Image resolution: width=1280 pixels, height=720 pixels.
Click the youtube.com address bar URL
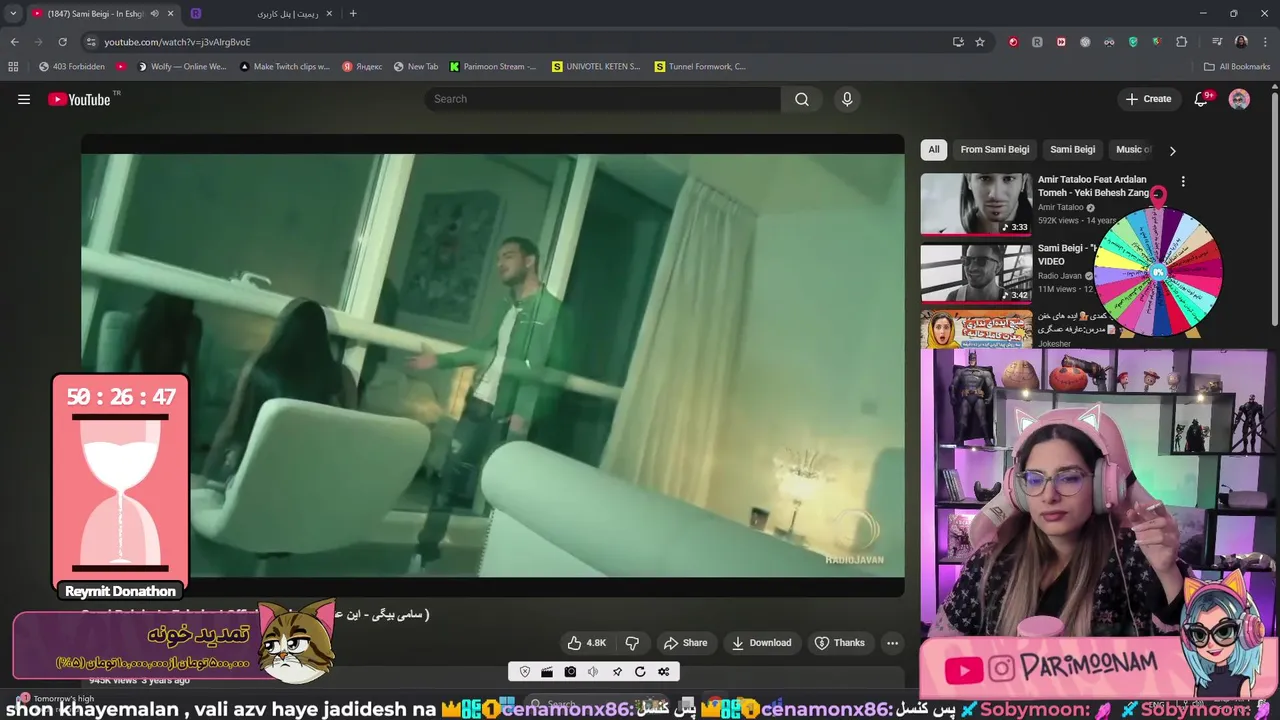[x=177, y=42]
